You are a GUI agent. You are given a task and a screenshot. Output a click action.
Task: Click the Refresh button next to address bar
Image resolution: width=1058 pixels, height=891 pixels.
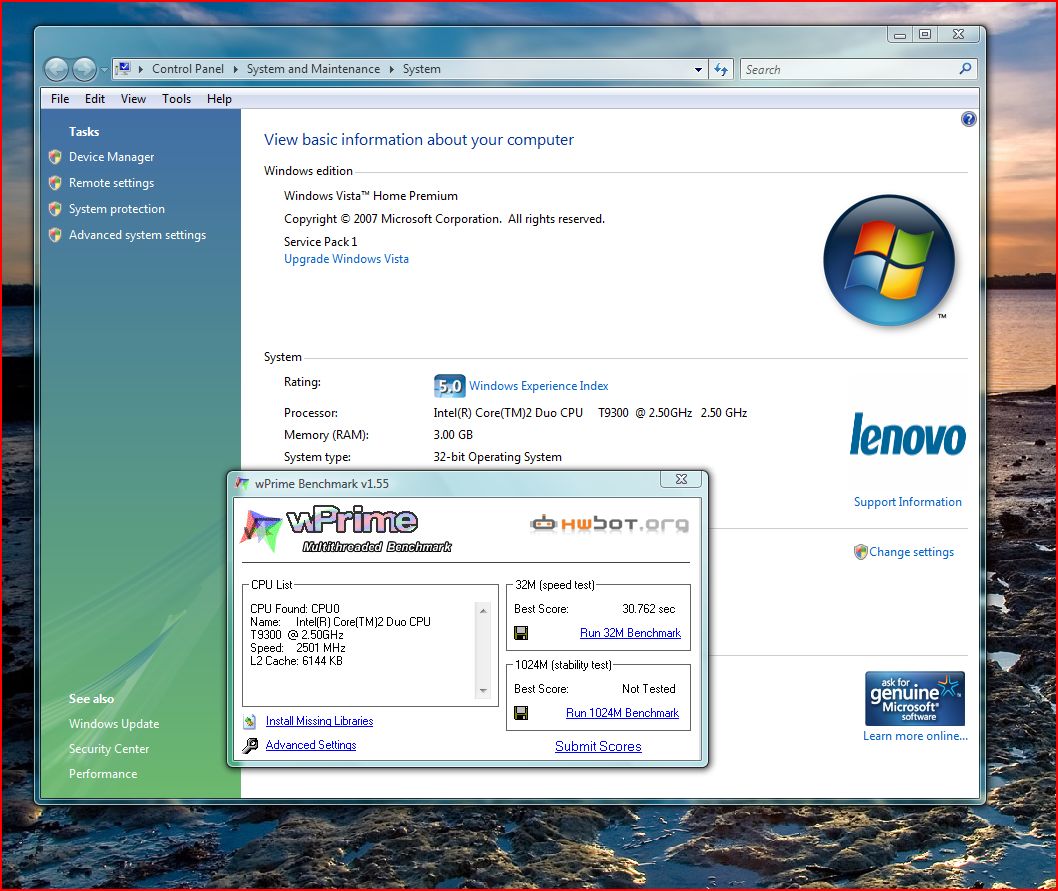pyautogui.click(x=721, y=70)
